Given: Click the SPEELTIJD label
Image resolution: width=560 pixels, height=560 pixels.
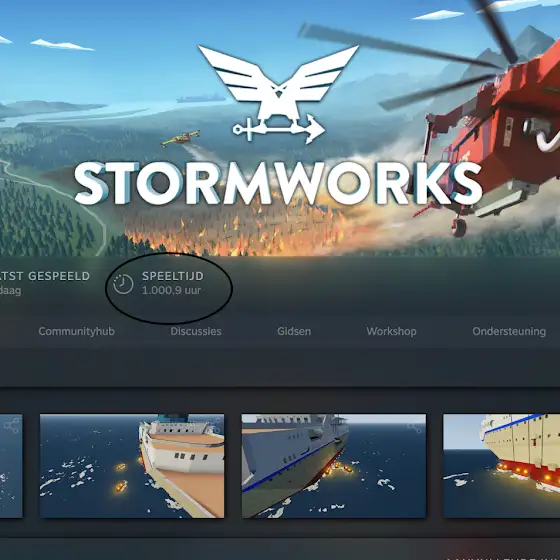Looking at the screenshot, I should point(173,276).
